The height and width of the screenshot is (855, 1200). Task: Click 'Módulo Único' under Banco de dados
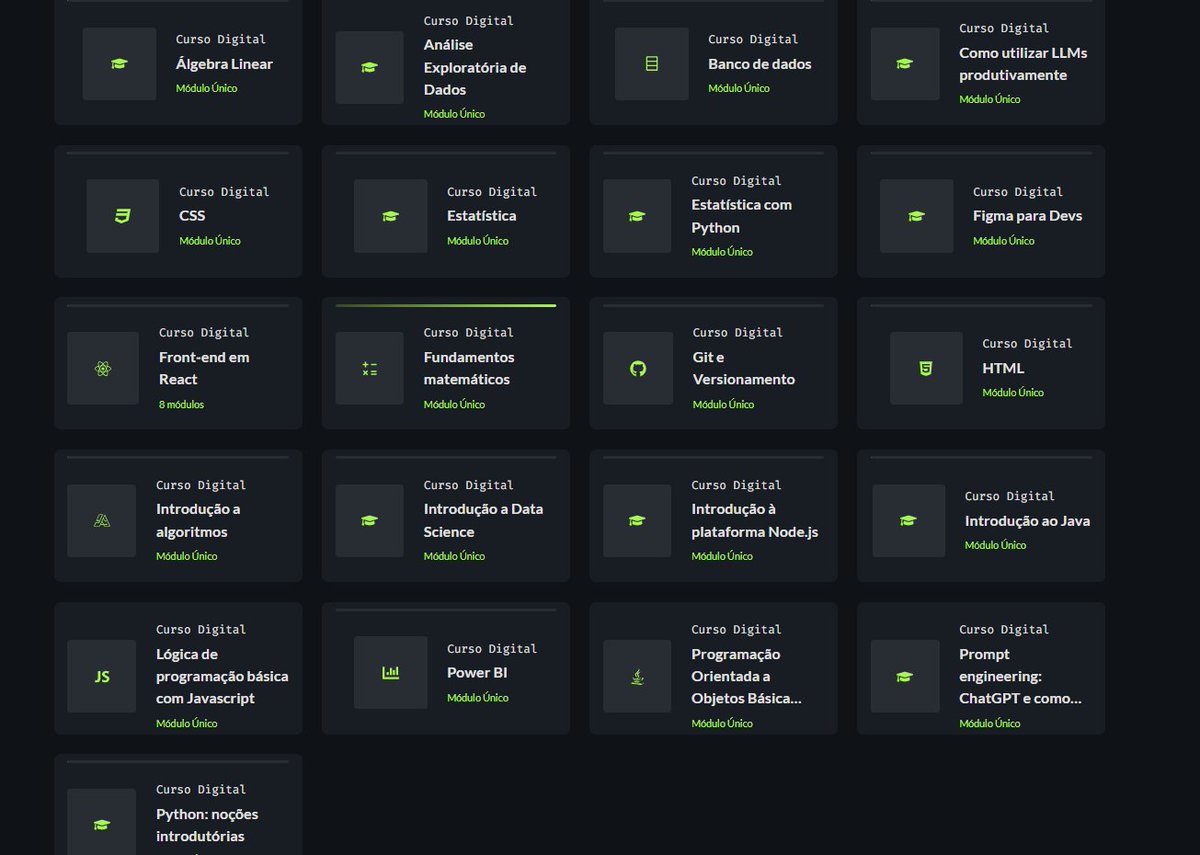coord(739,89)
